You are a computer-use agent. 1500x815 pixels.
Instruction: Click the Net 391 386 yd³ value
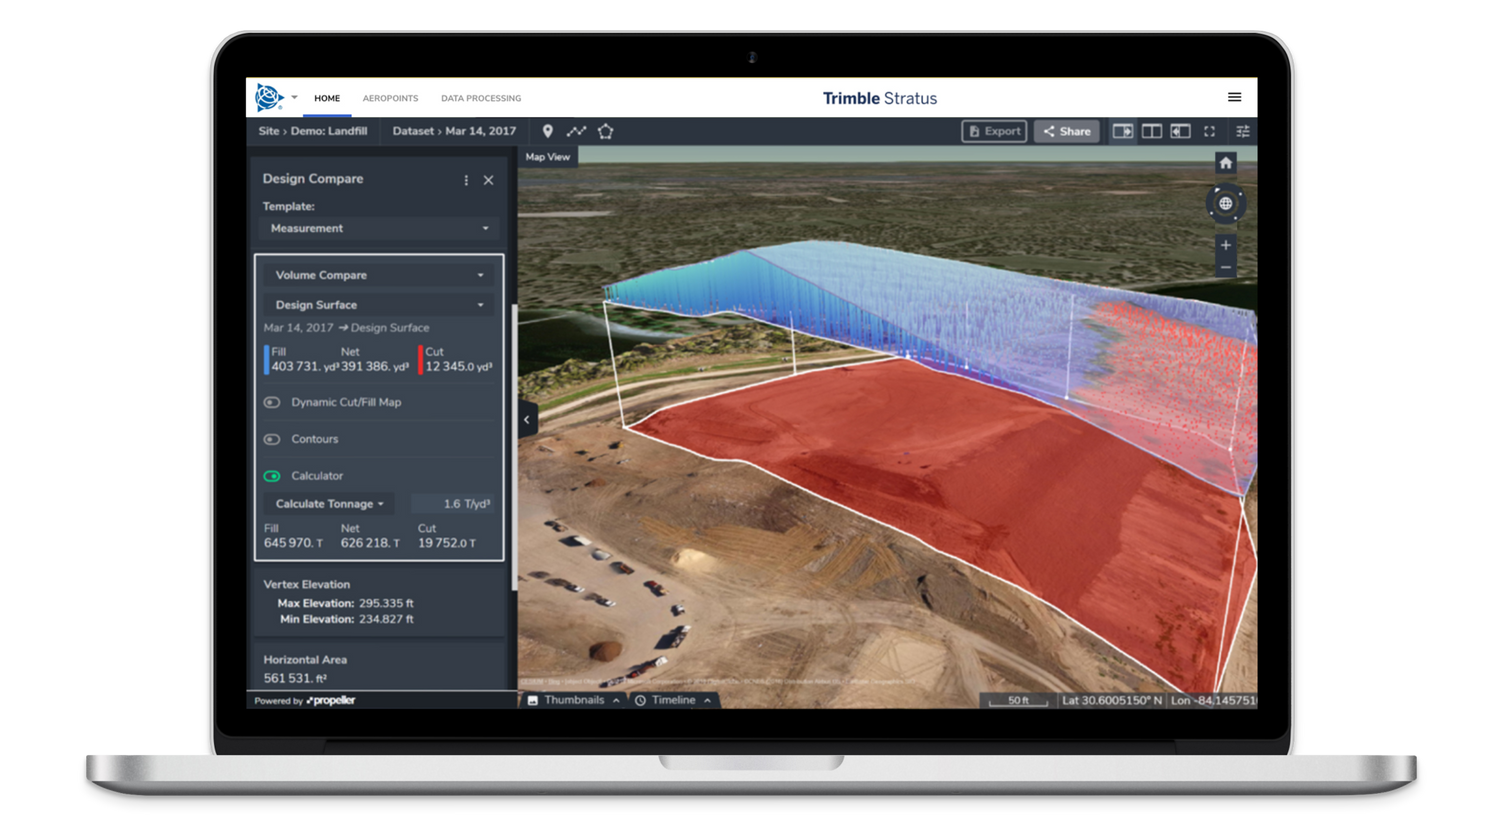(x=374, y=367)
